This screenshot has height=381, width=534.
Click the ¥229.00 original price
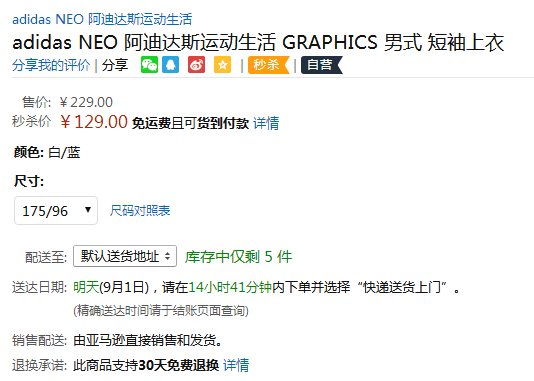coord(86,102)
